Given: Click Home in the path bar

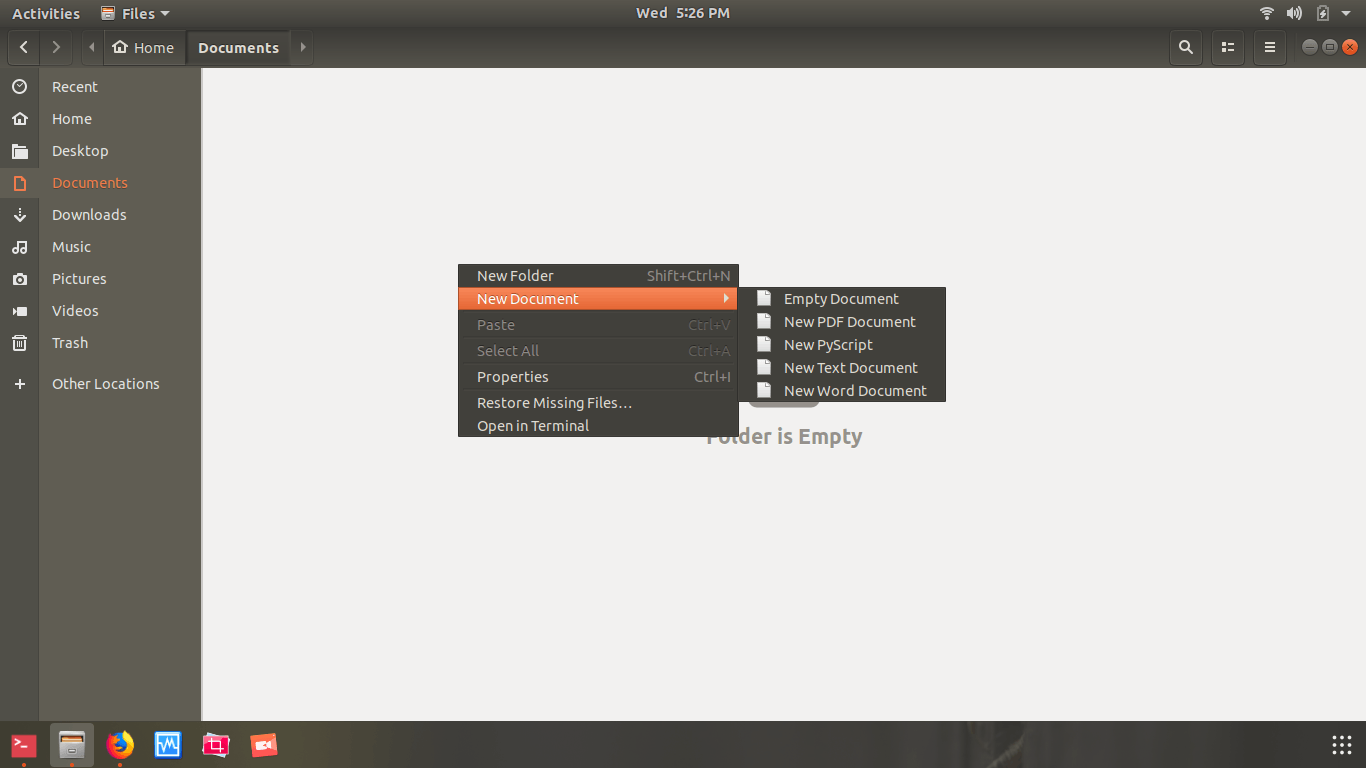Looking at the screenshot, I should pyautogui.click(x=144, y=47).
